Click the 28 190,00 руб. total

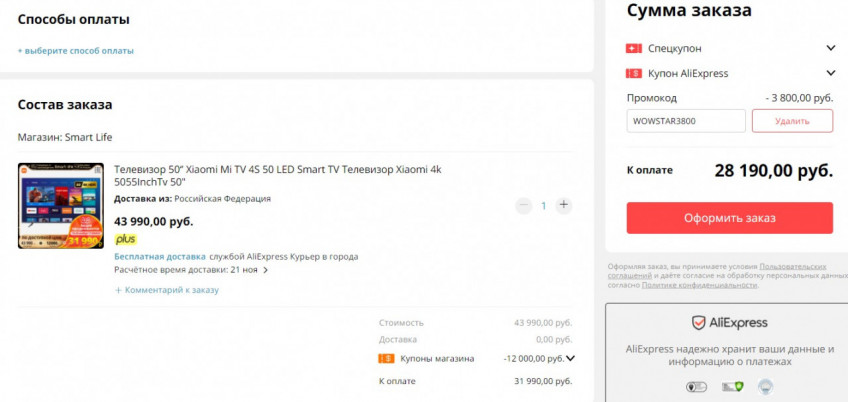[773, 170]
